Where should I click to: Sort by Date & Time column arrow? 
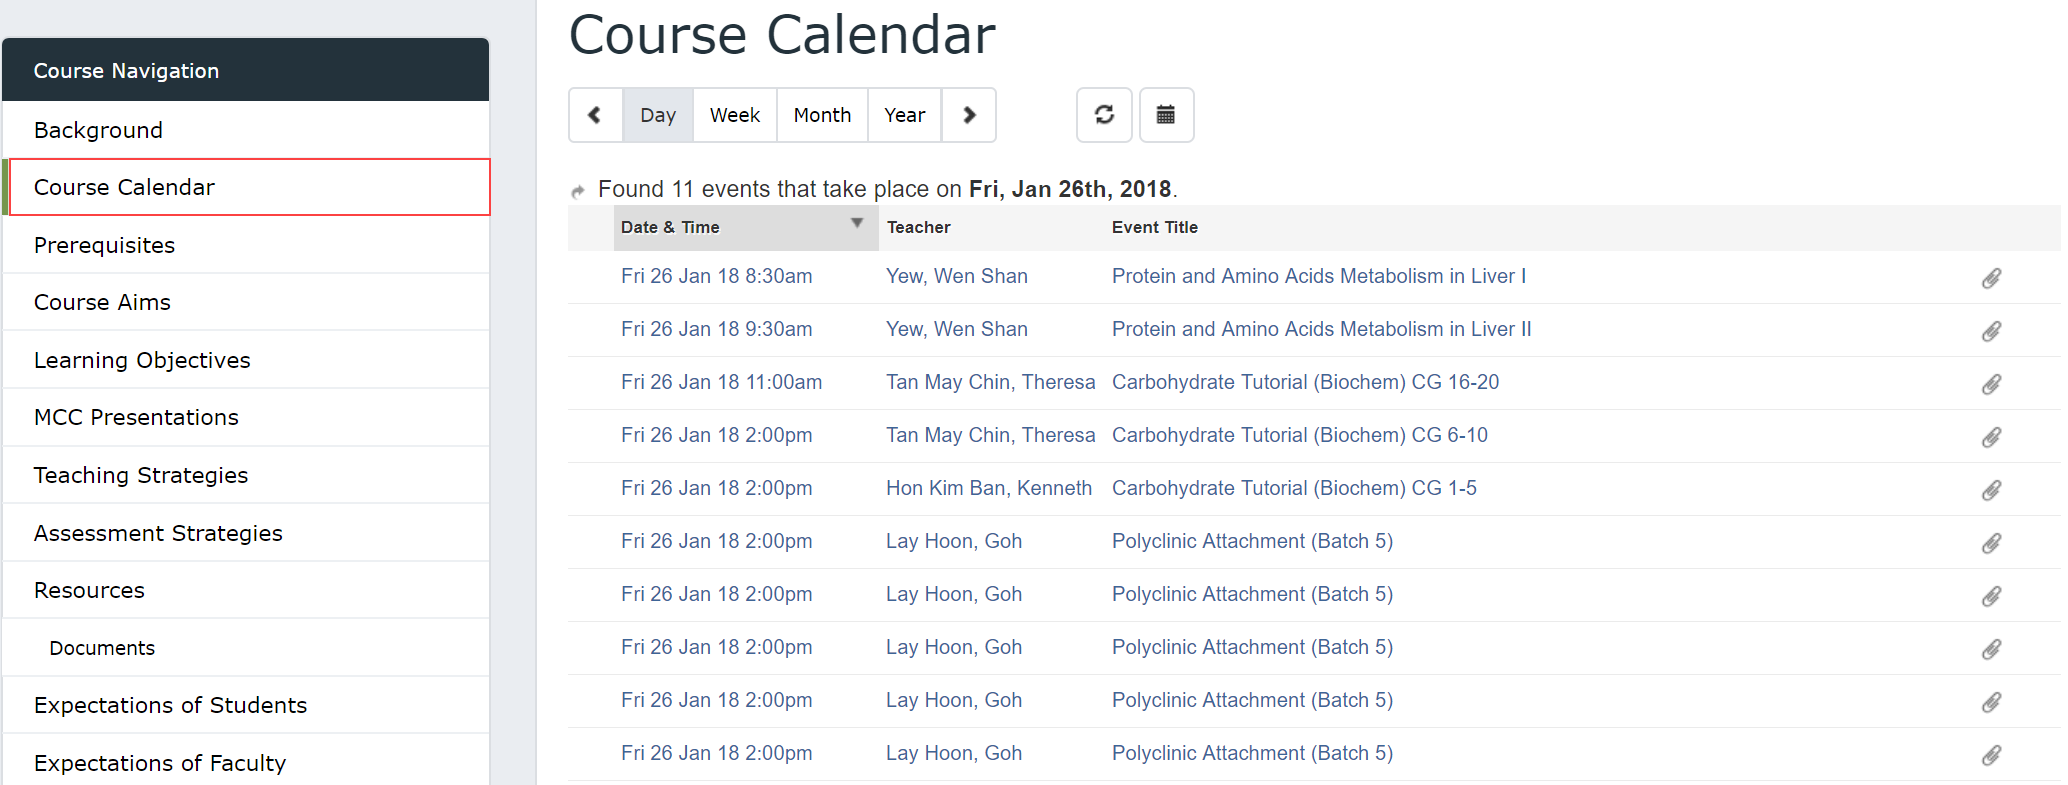click(x=857, y=223)
